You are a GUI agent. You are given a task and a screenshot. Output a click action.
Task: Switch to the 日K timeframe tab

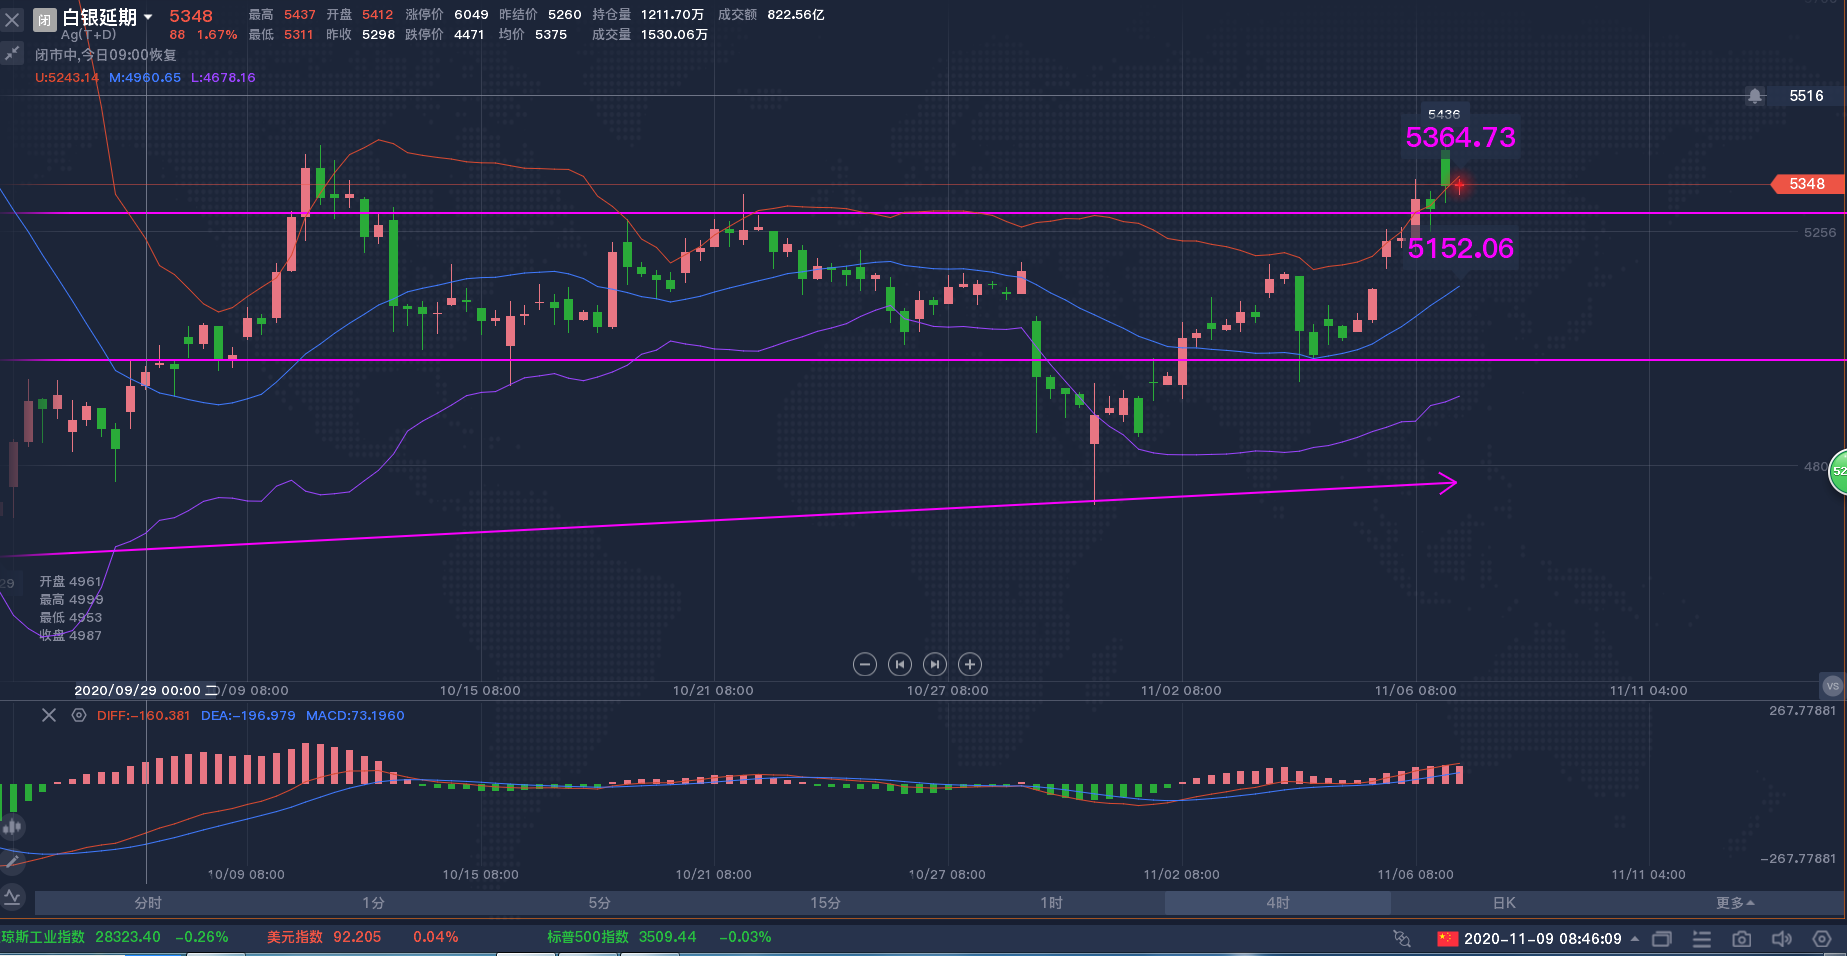[1504, 903]
